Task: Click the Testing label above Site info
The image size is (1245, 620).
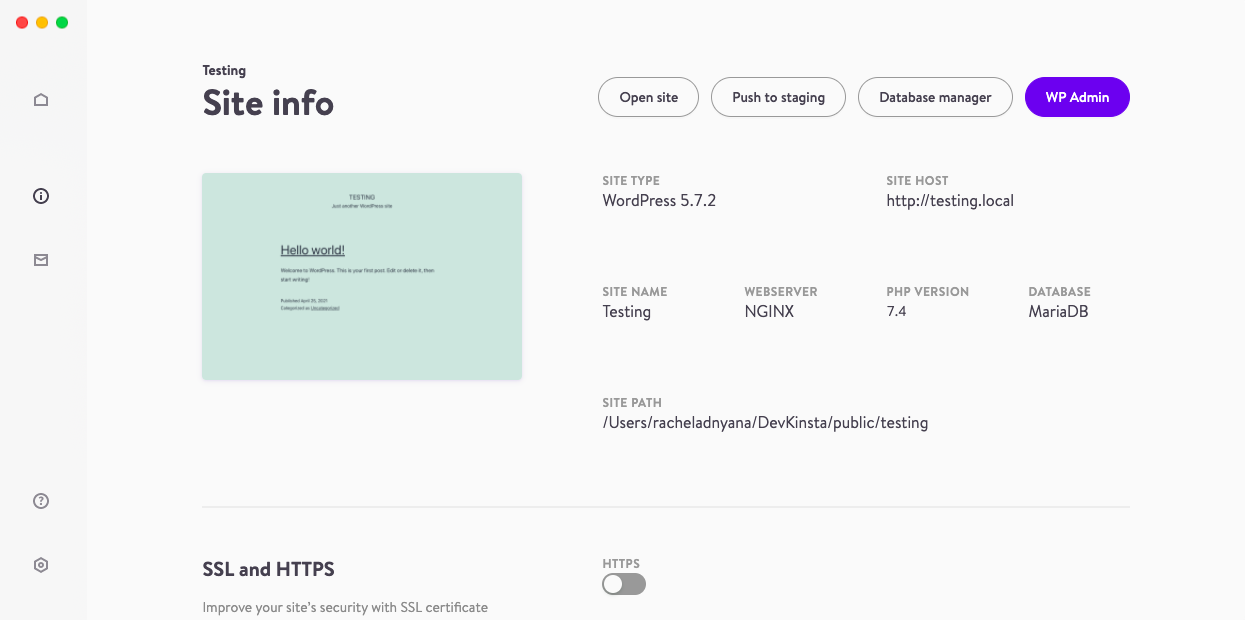Action: [224, 71]
